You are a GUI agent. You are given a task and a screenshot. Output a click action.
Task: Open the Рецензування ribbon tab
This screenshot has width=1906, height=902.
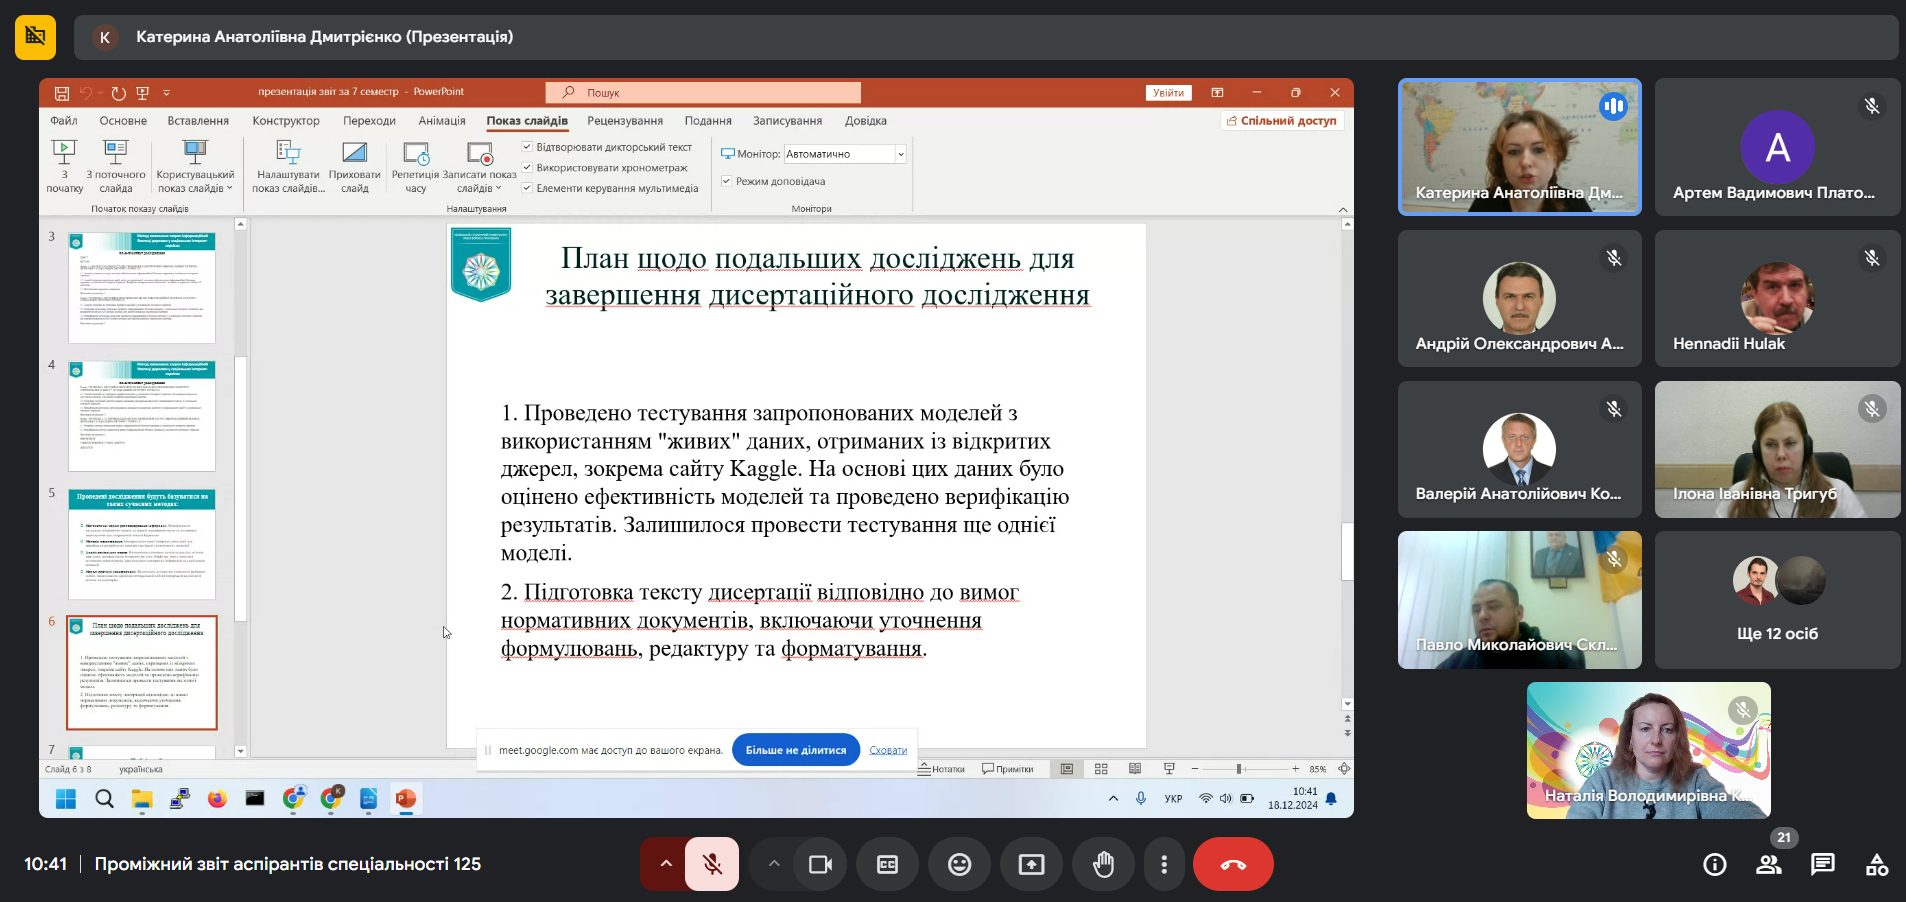tap(625, 120)
